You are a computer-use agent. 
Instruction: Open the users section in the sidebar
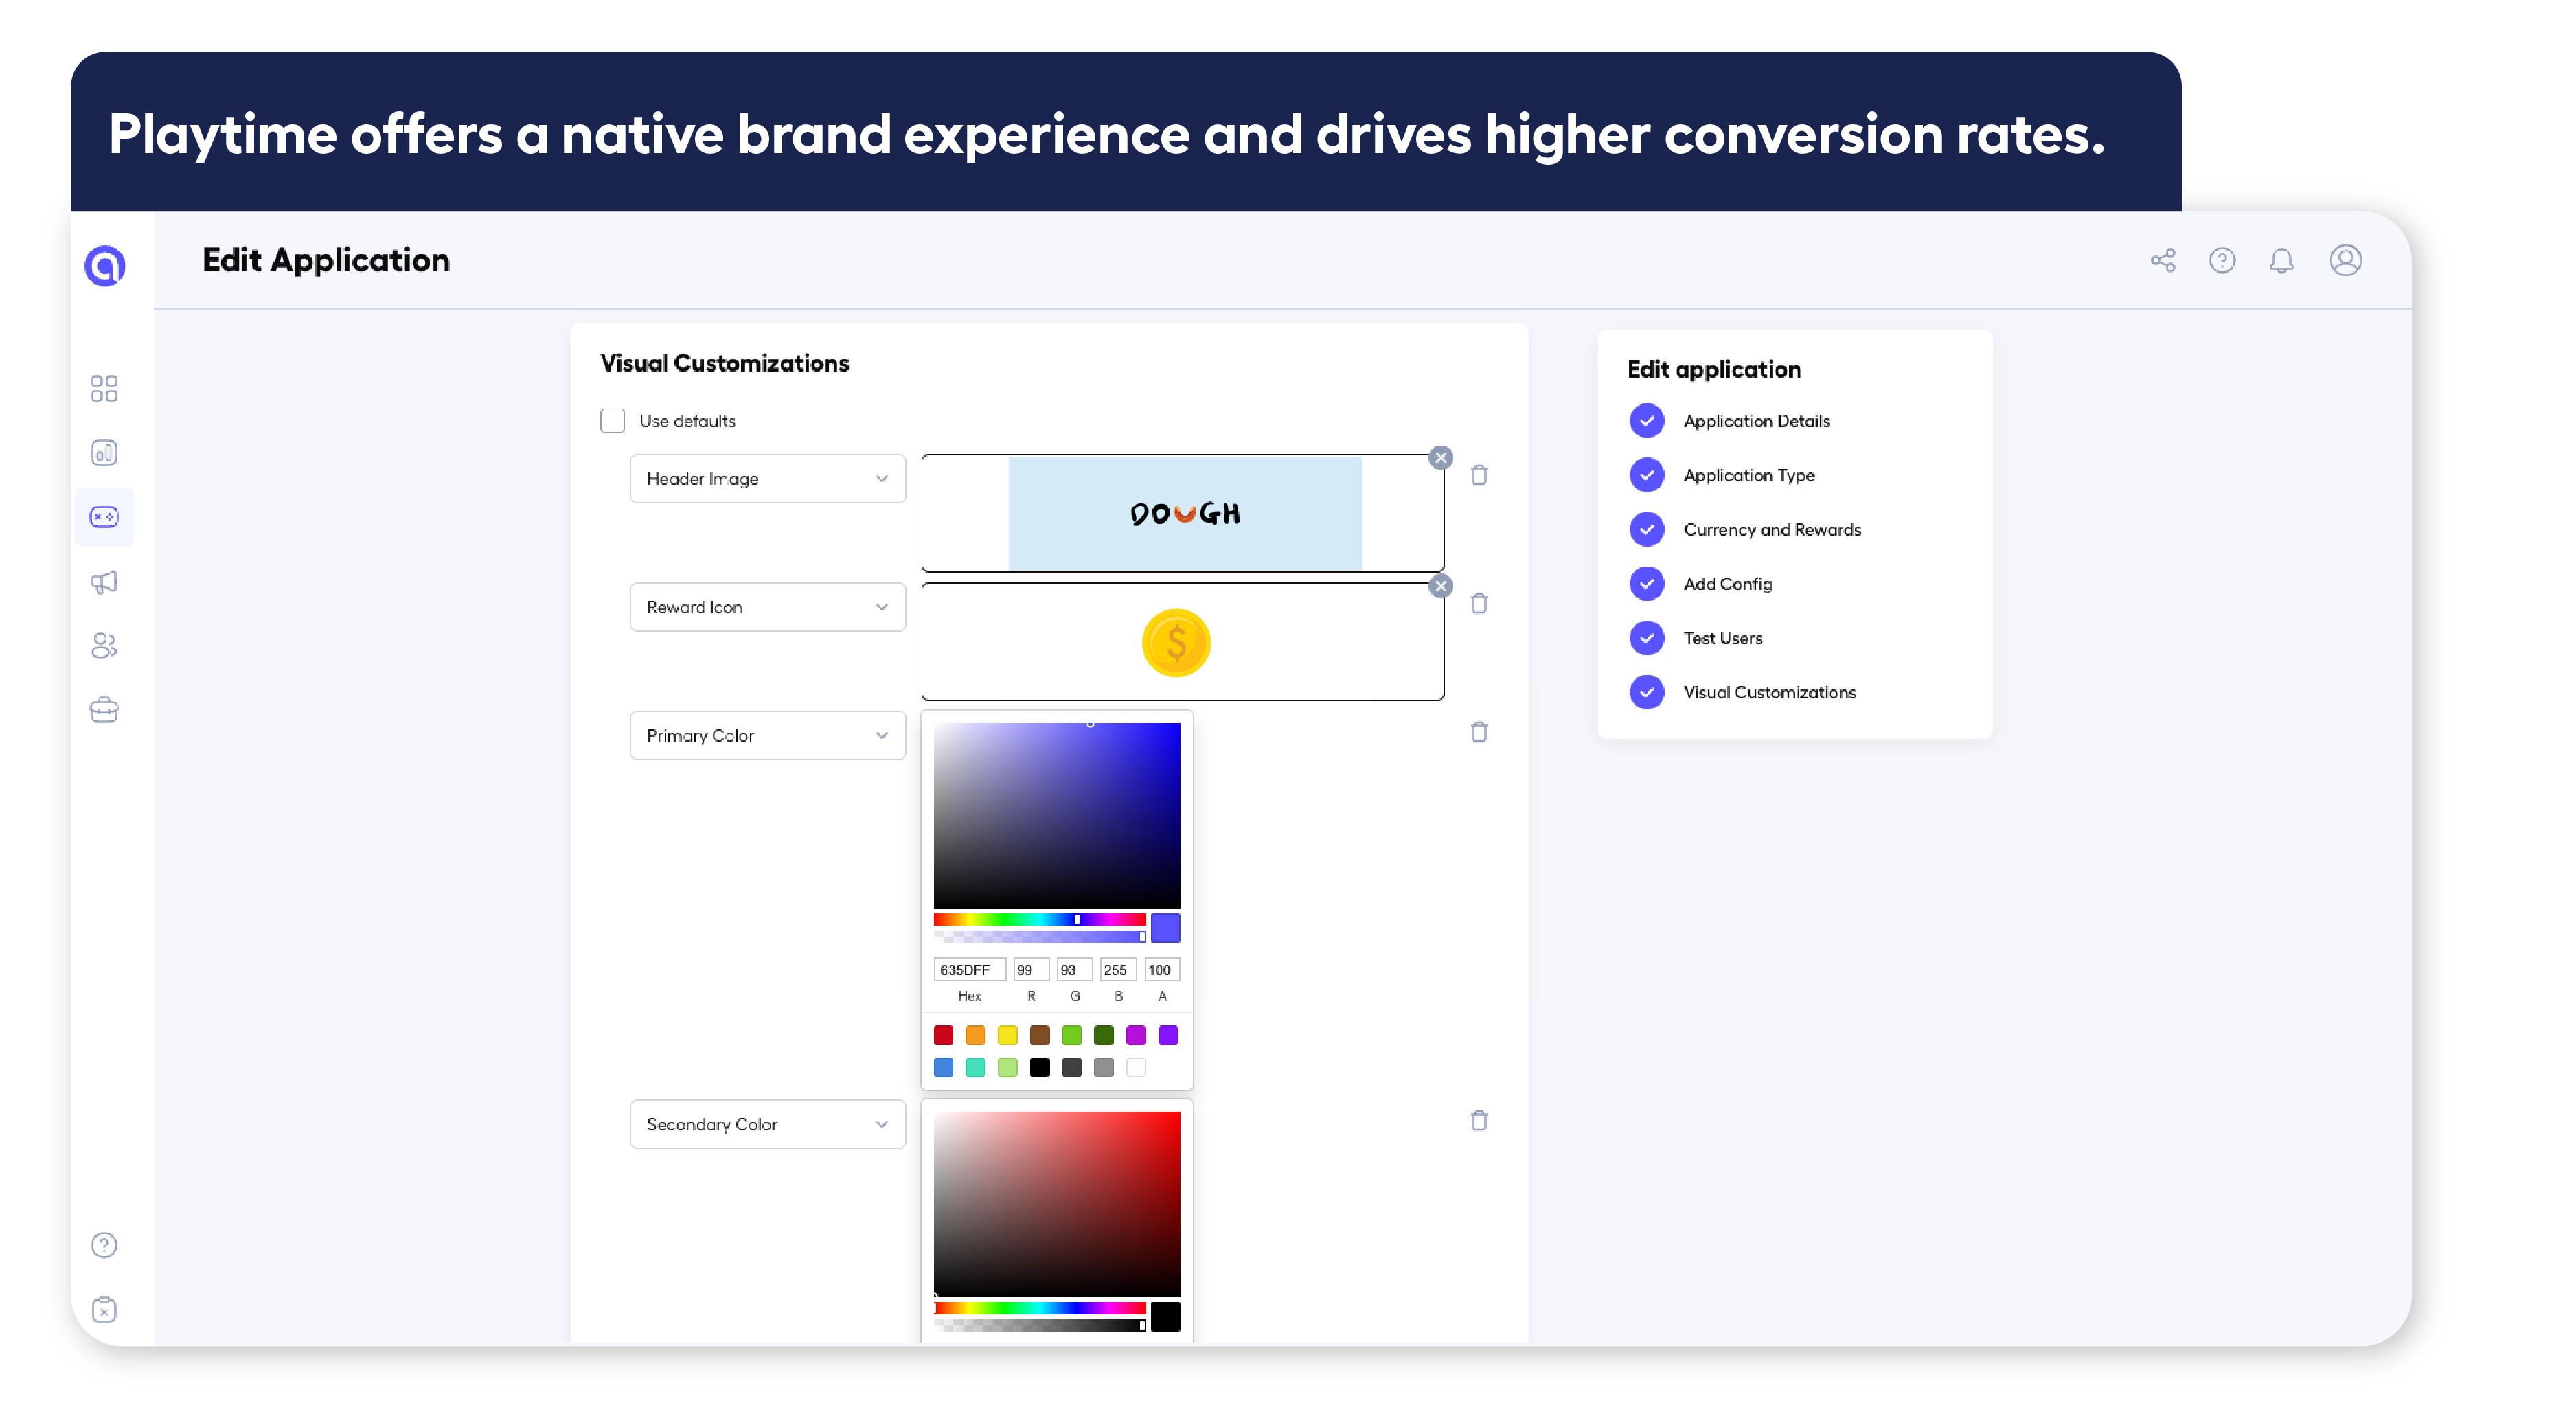pos(104,645)
